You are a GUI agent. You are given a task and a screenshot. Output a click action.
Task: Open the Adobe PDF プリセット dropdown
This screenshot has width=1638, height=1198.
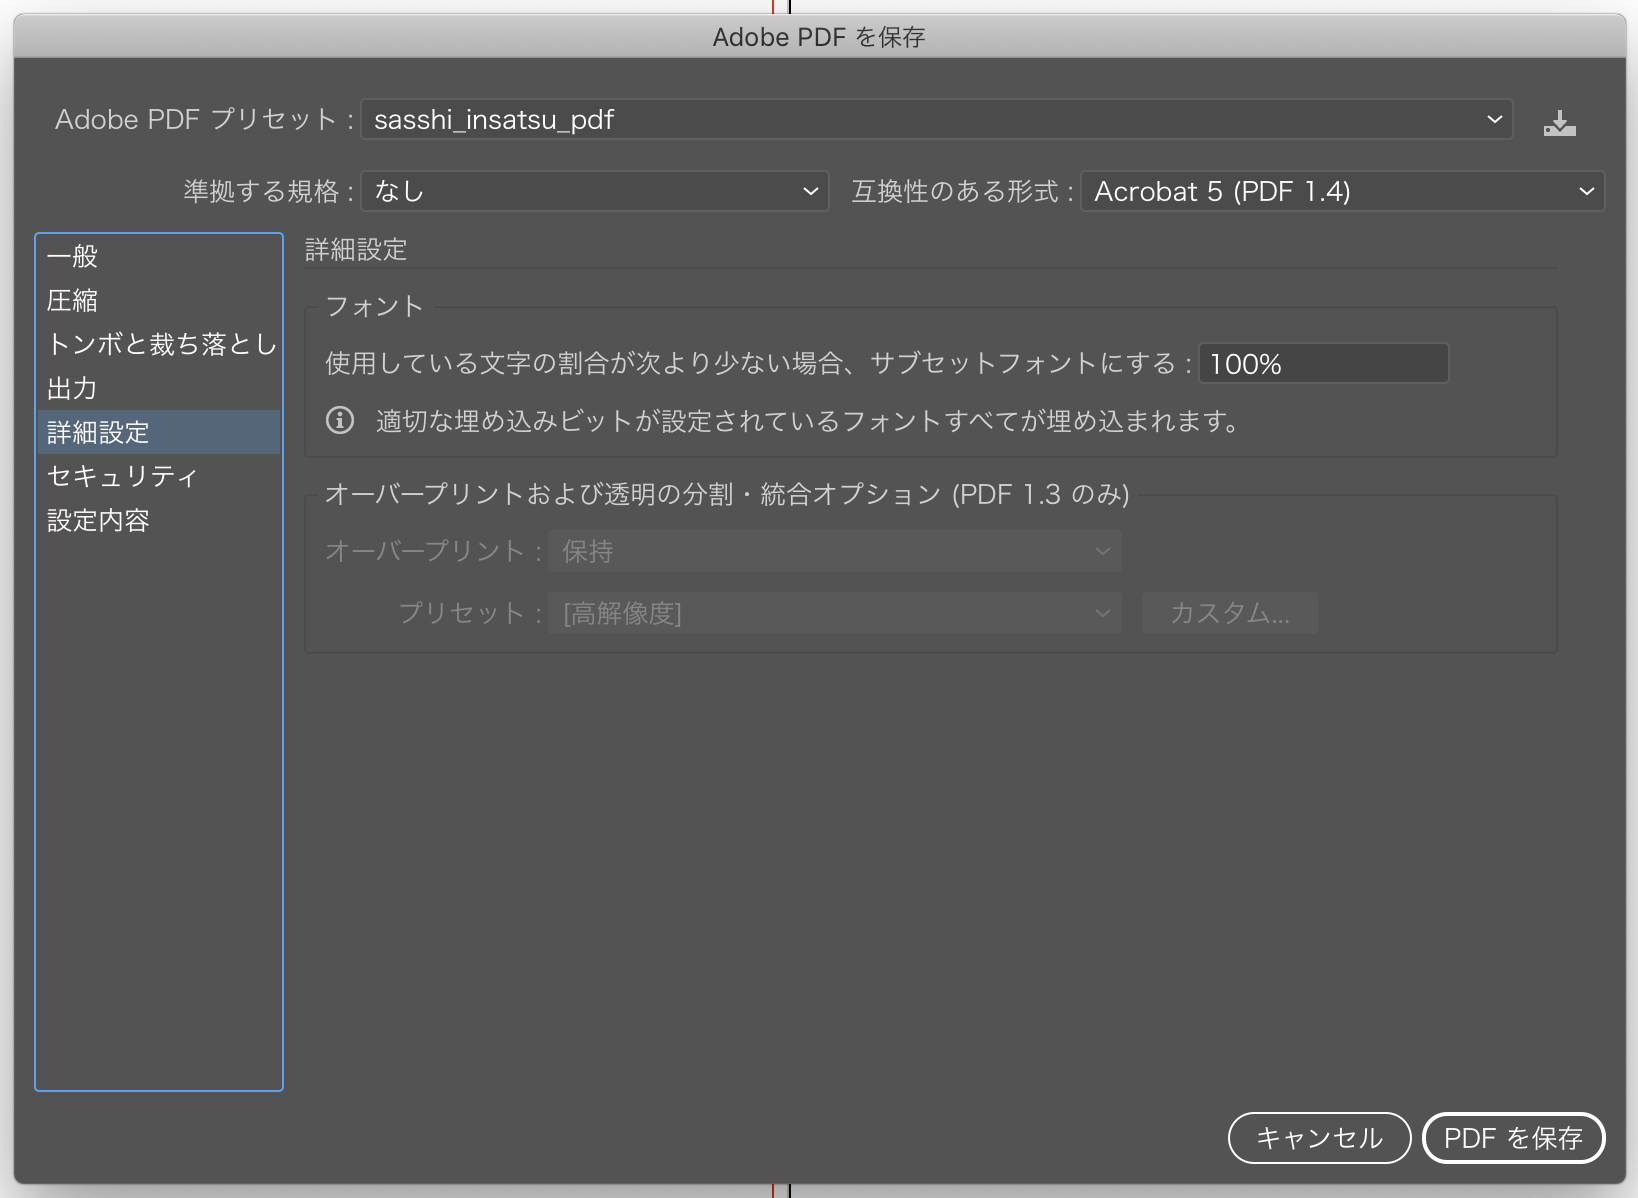(936, 119)
